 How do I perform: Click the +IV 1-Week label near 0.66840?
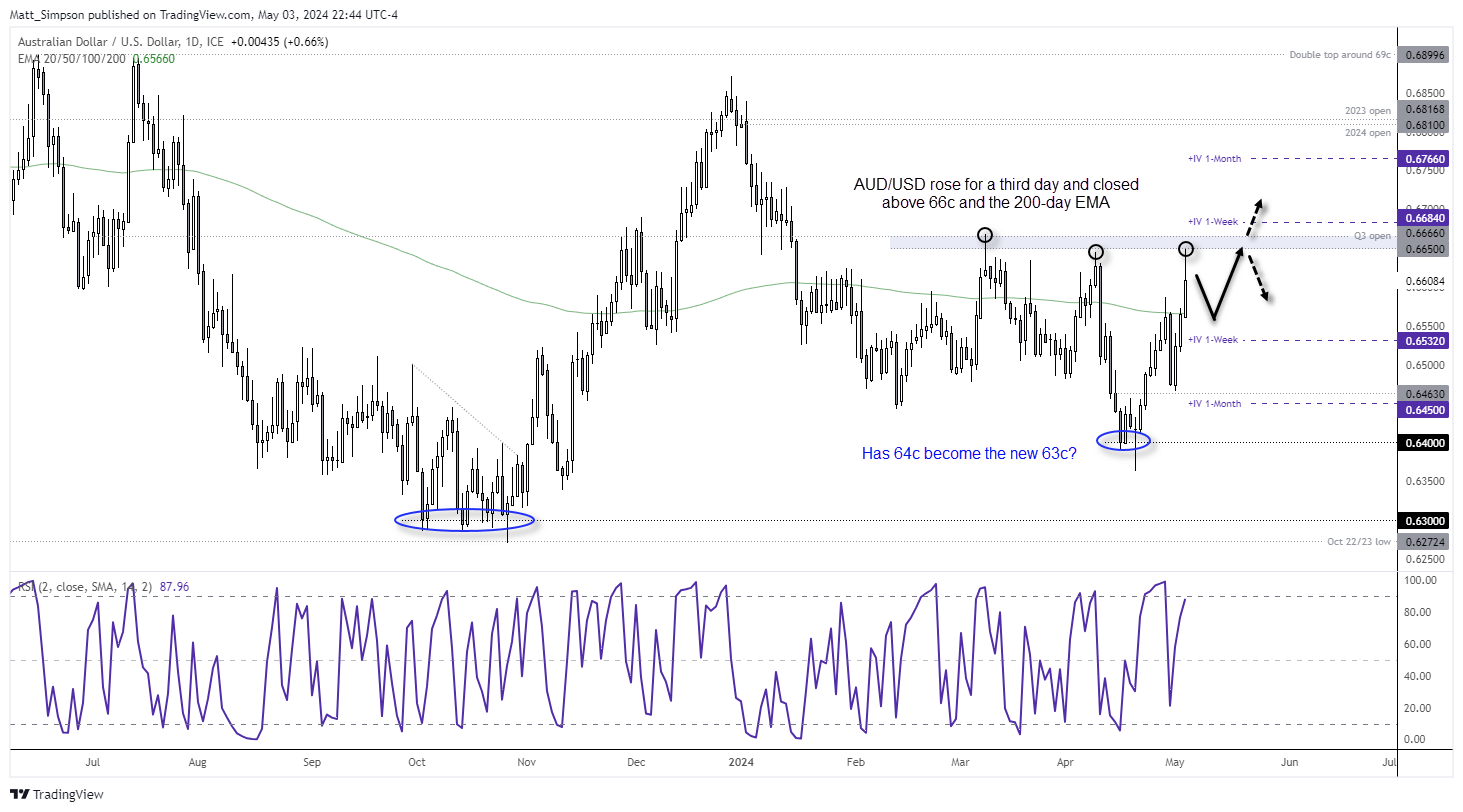click(1212, 221)
